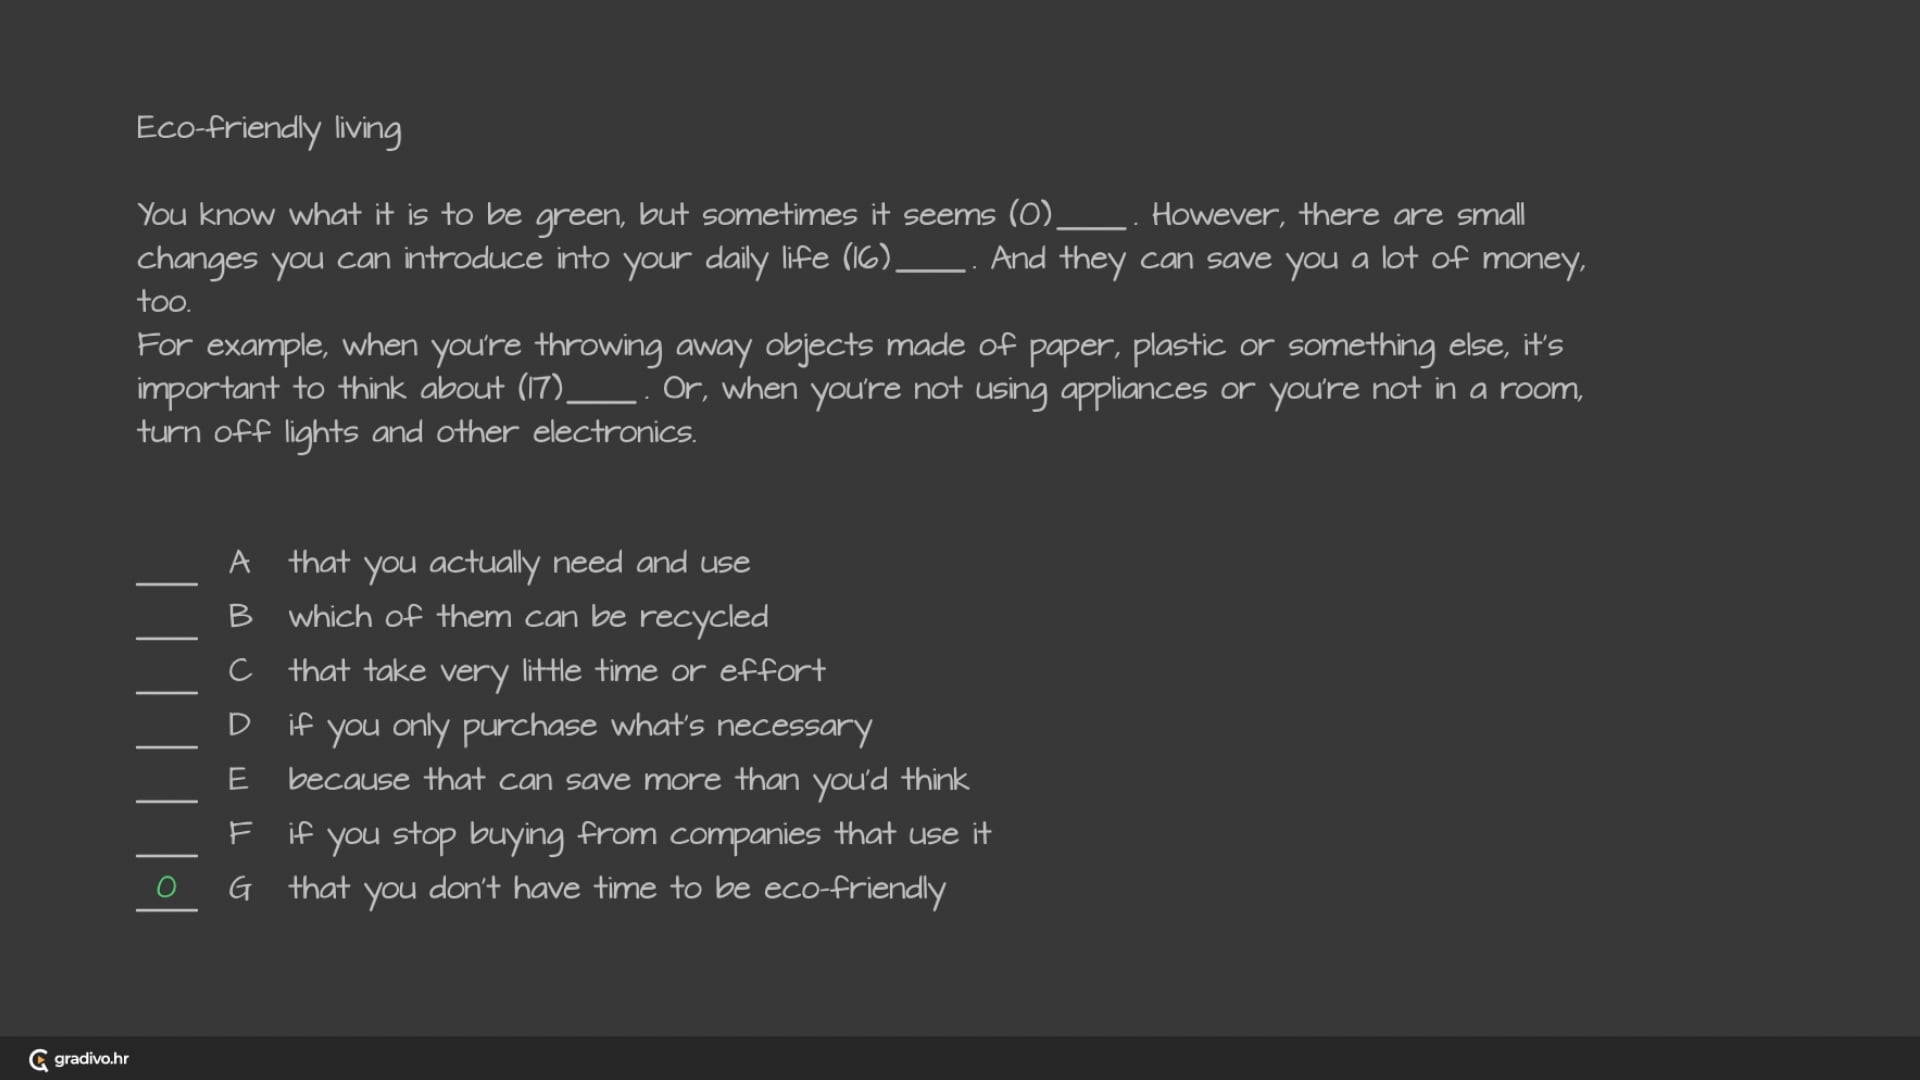
Task: Click the gradivo.hr logo icon
Action: tap(39, 1060)
